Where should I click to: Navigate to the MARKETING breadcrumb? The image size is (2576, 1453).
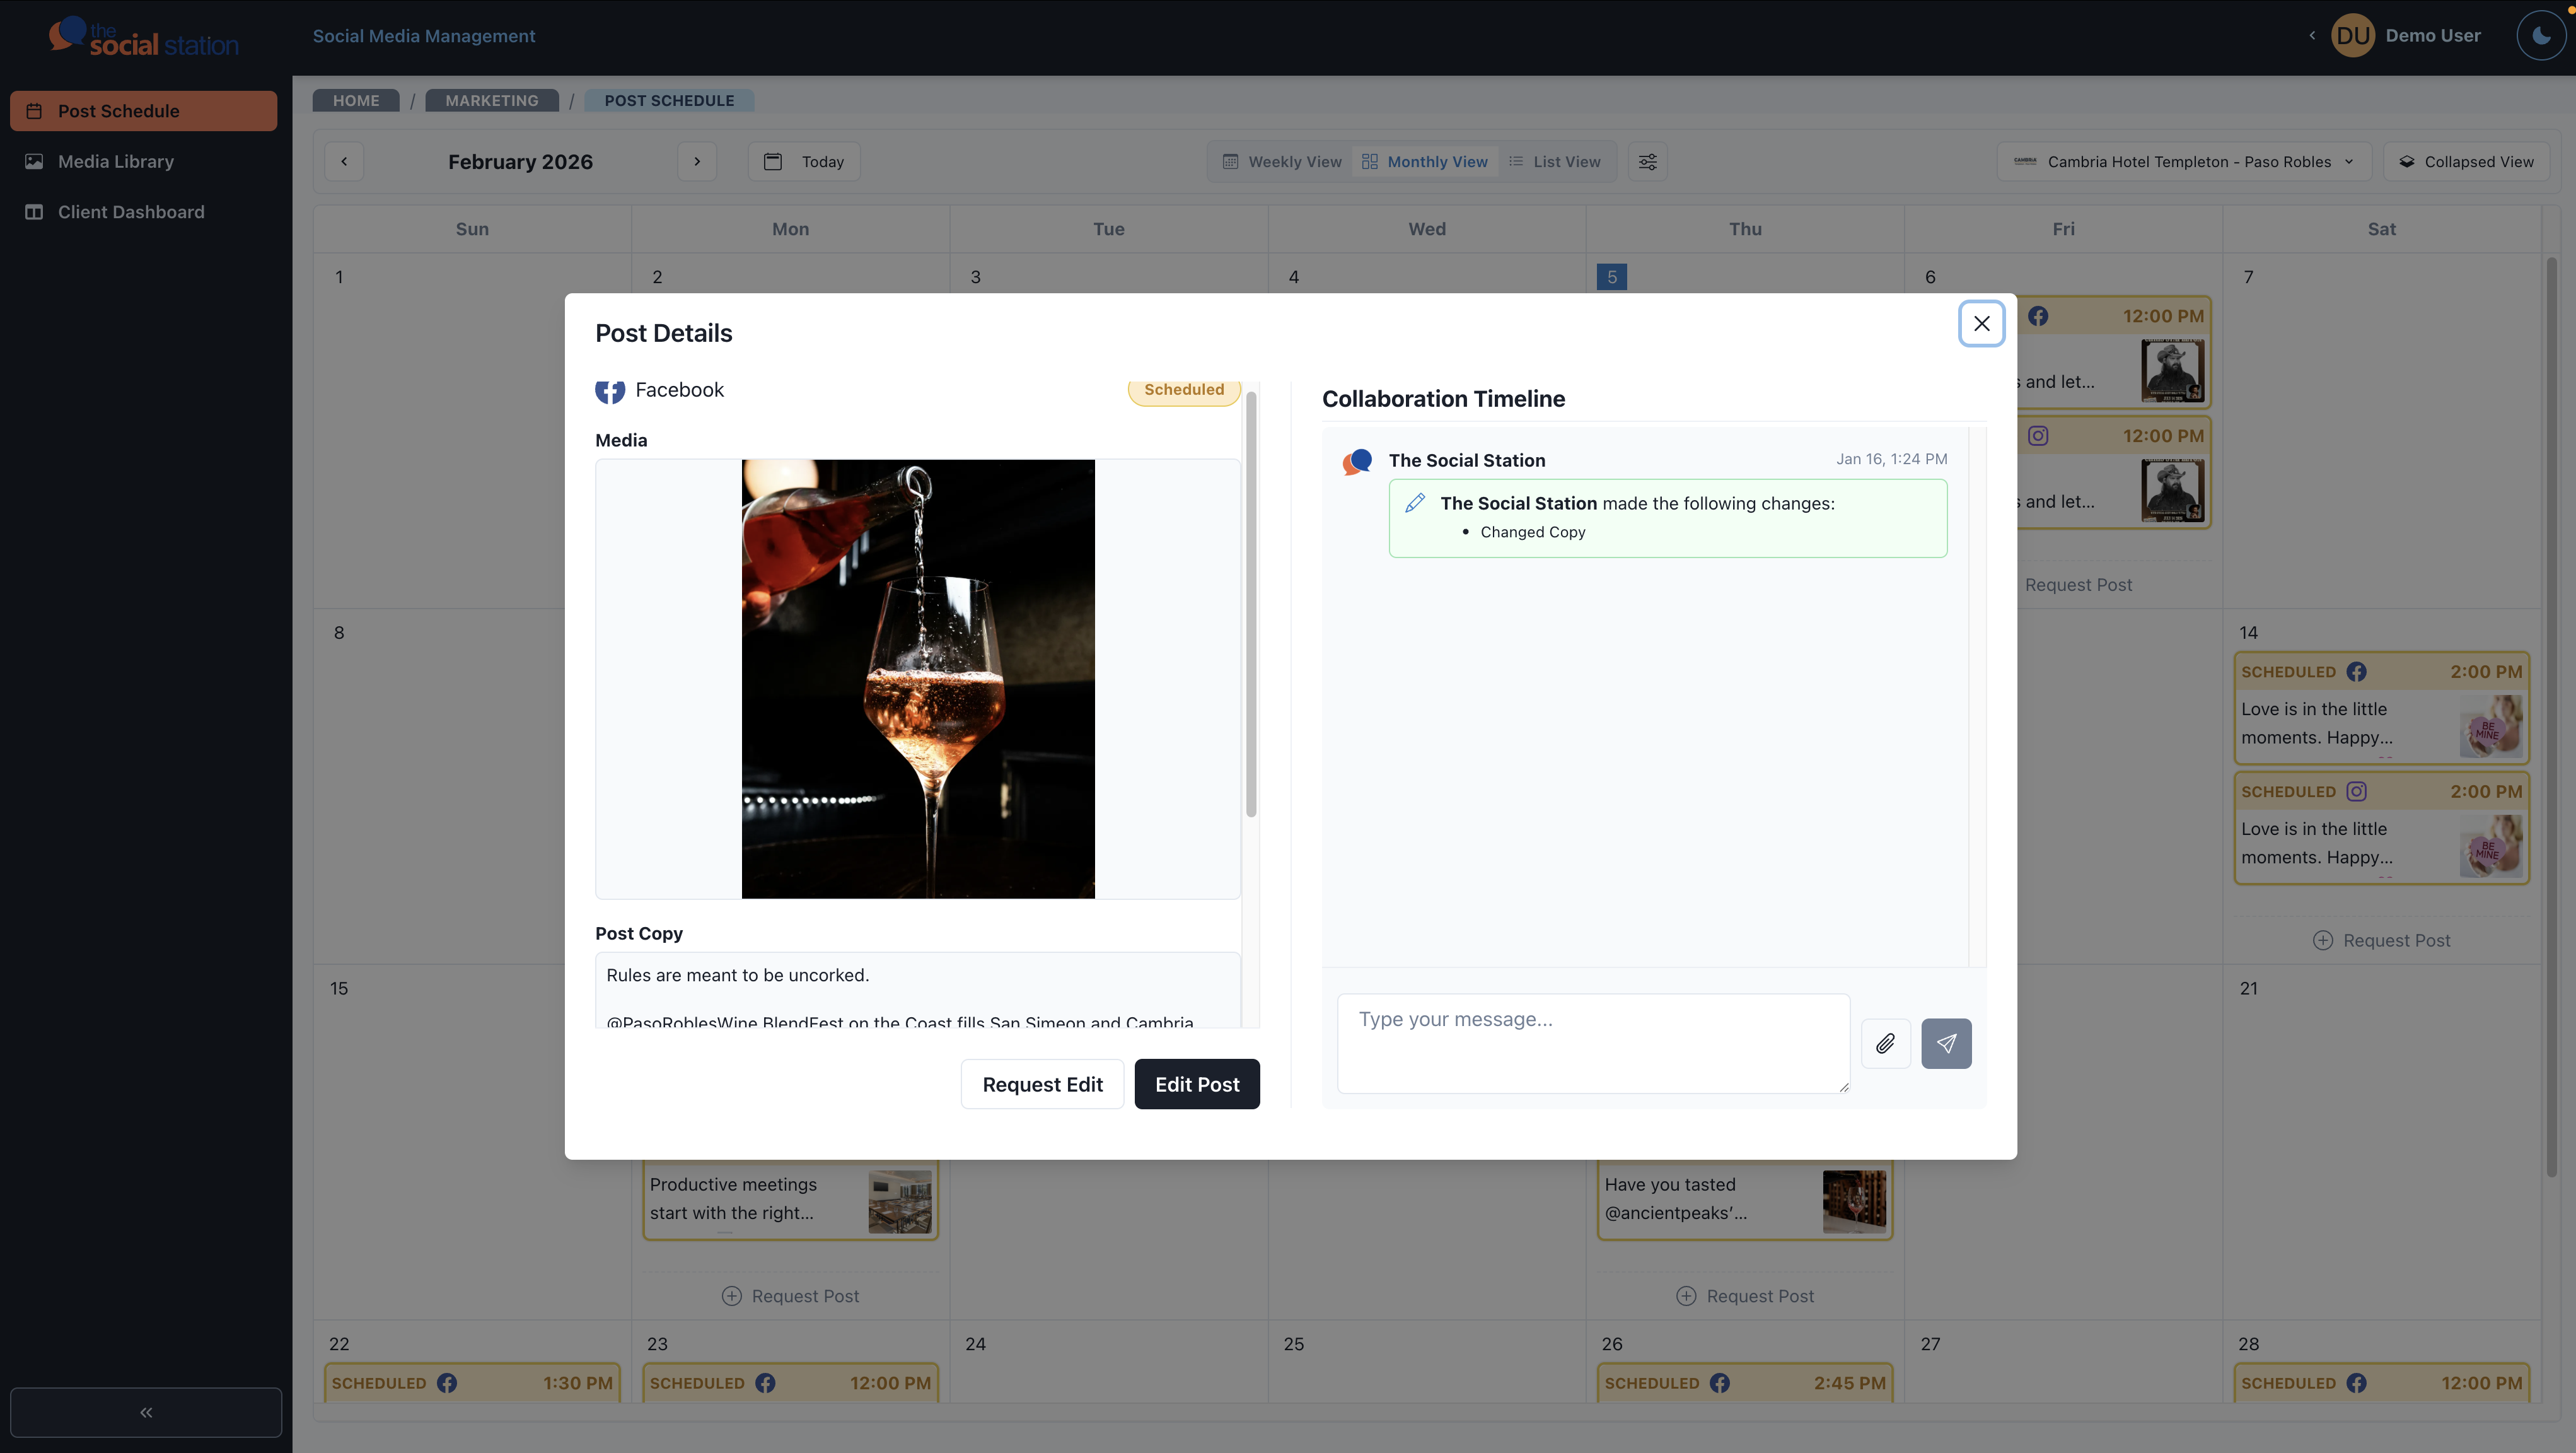tap(491, 100)
